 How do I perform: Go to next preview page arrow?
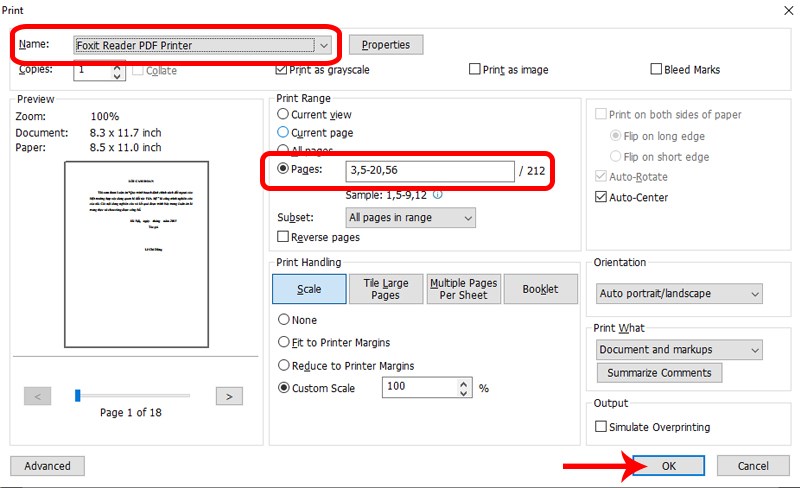(229, 396)
